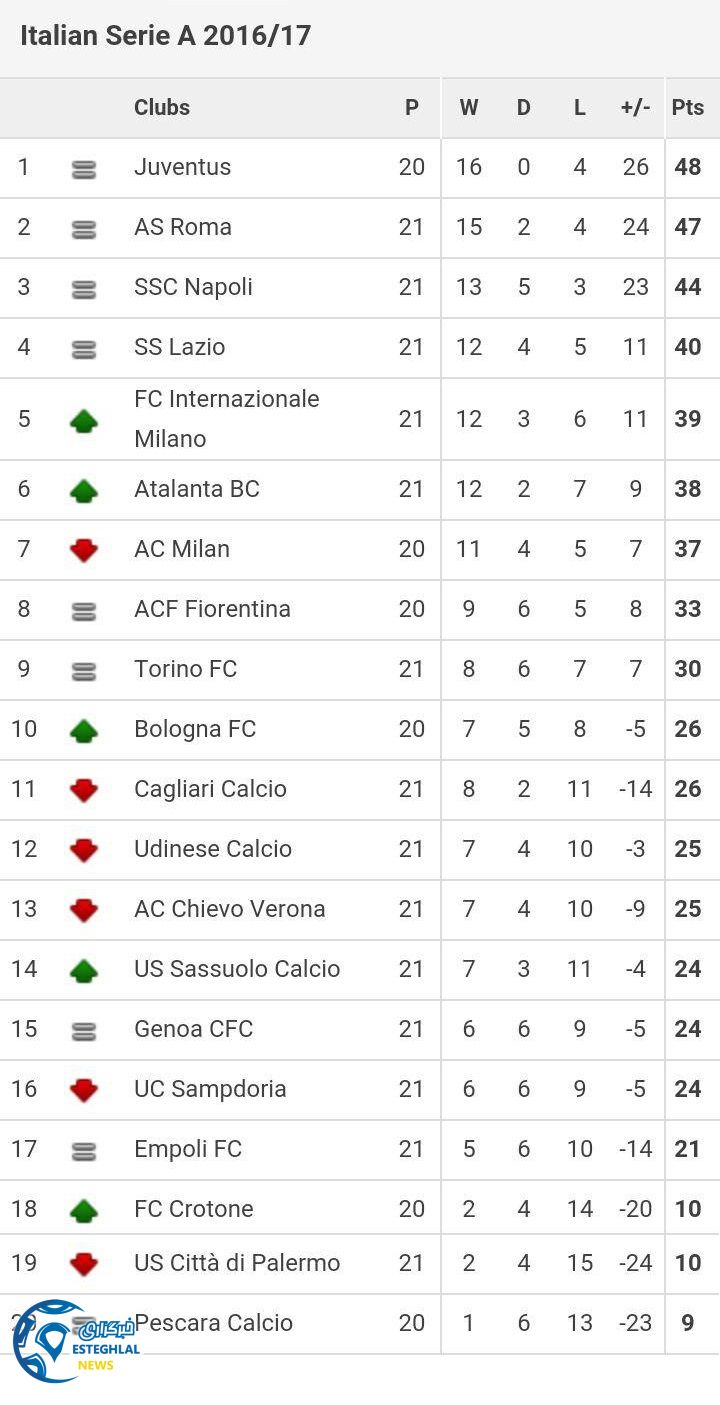Sort by the Pts column header
This screenshot has height=1405, width=720.
[x=687, y=108]
